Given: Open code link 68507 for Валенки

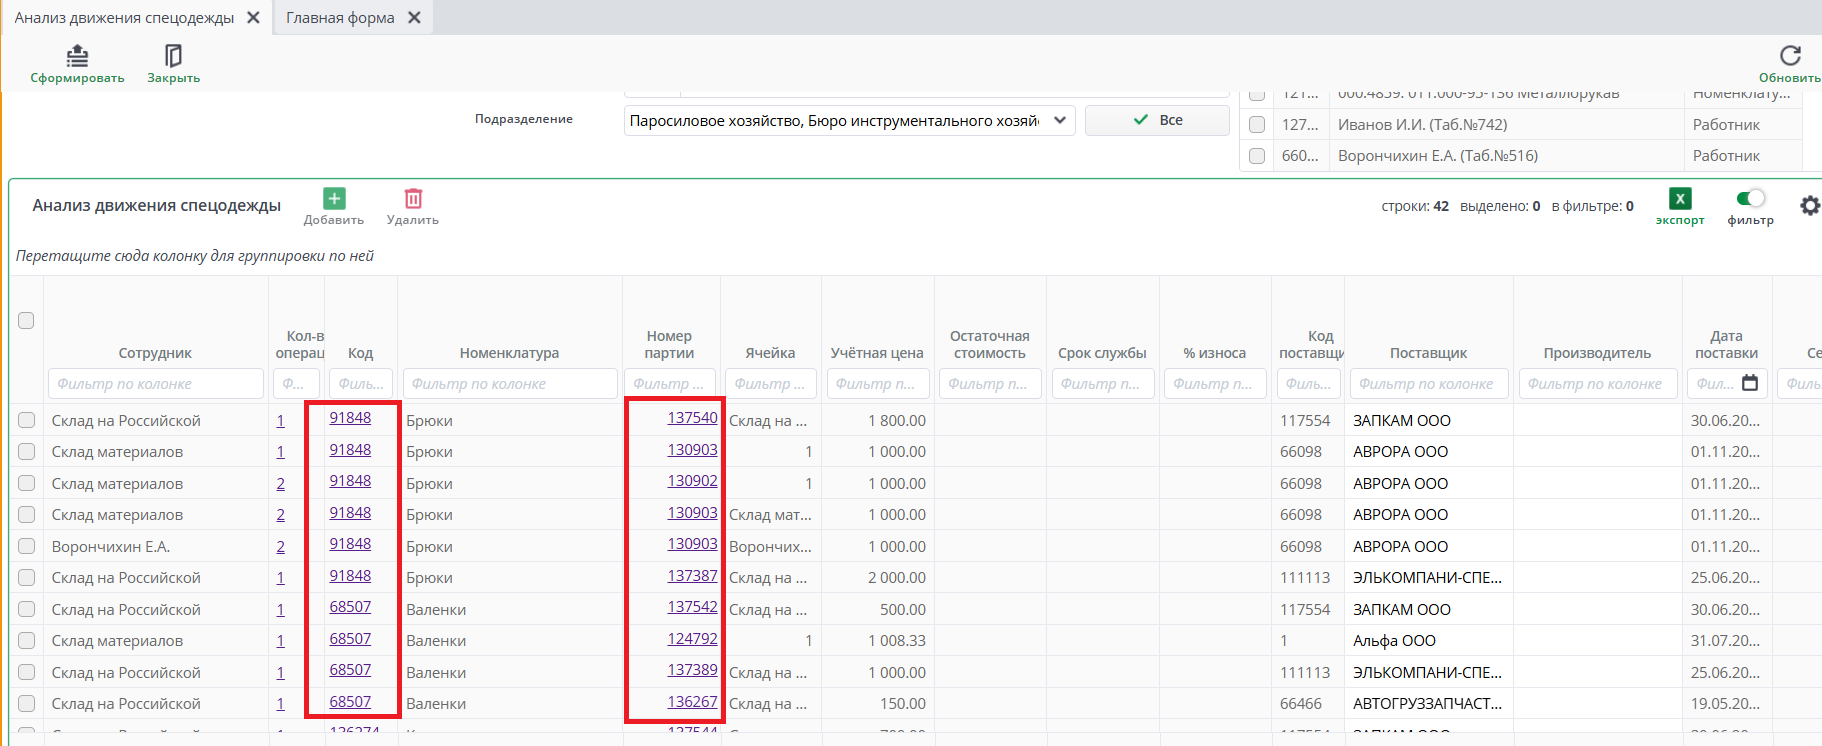Looking at the screenshot, I should [x=350, y=607].
